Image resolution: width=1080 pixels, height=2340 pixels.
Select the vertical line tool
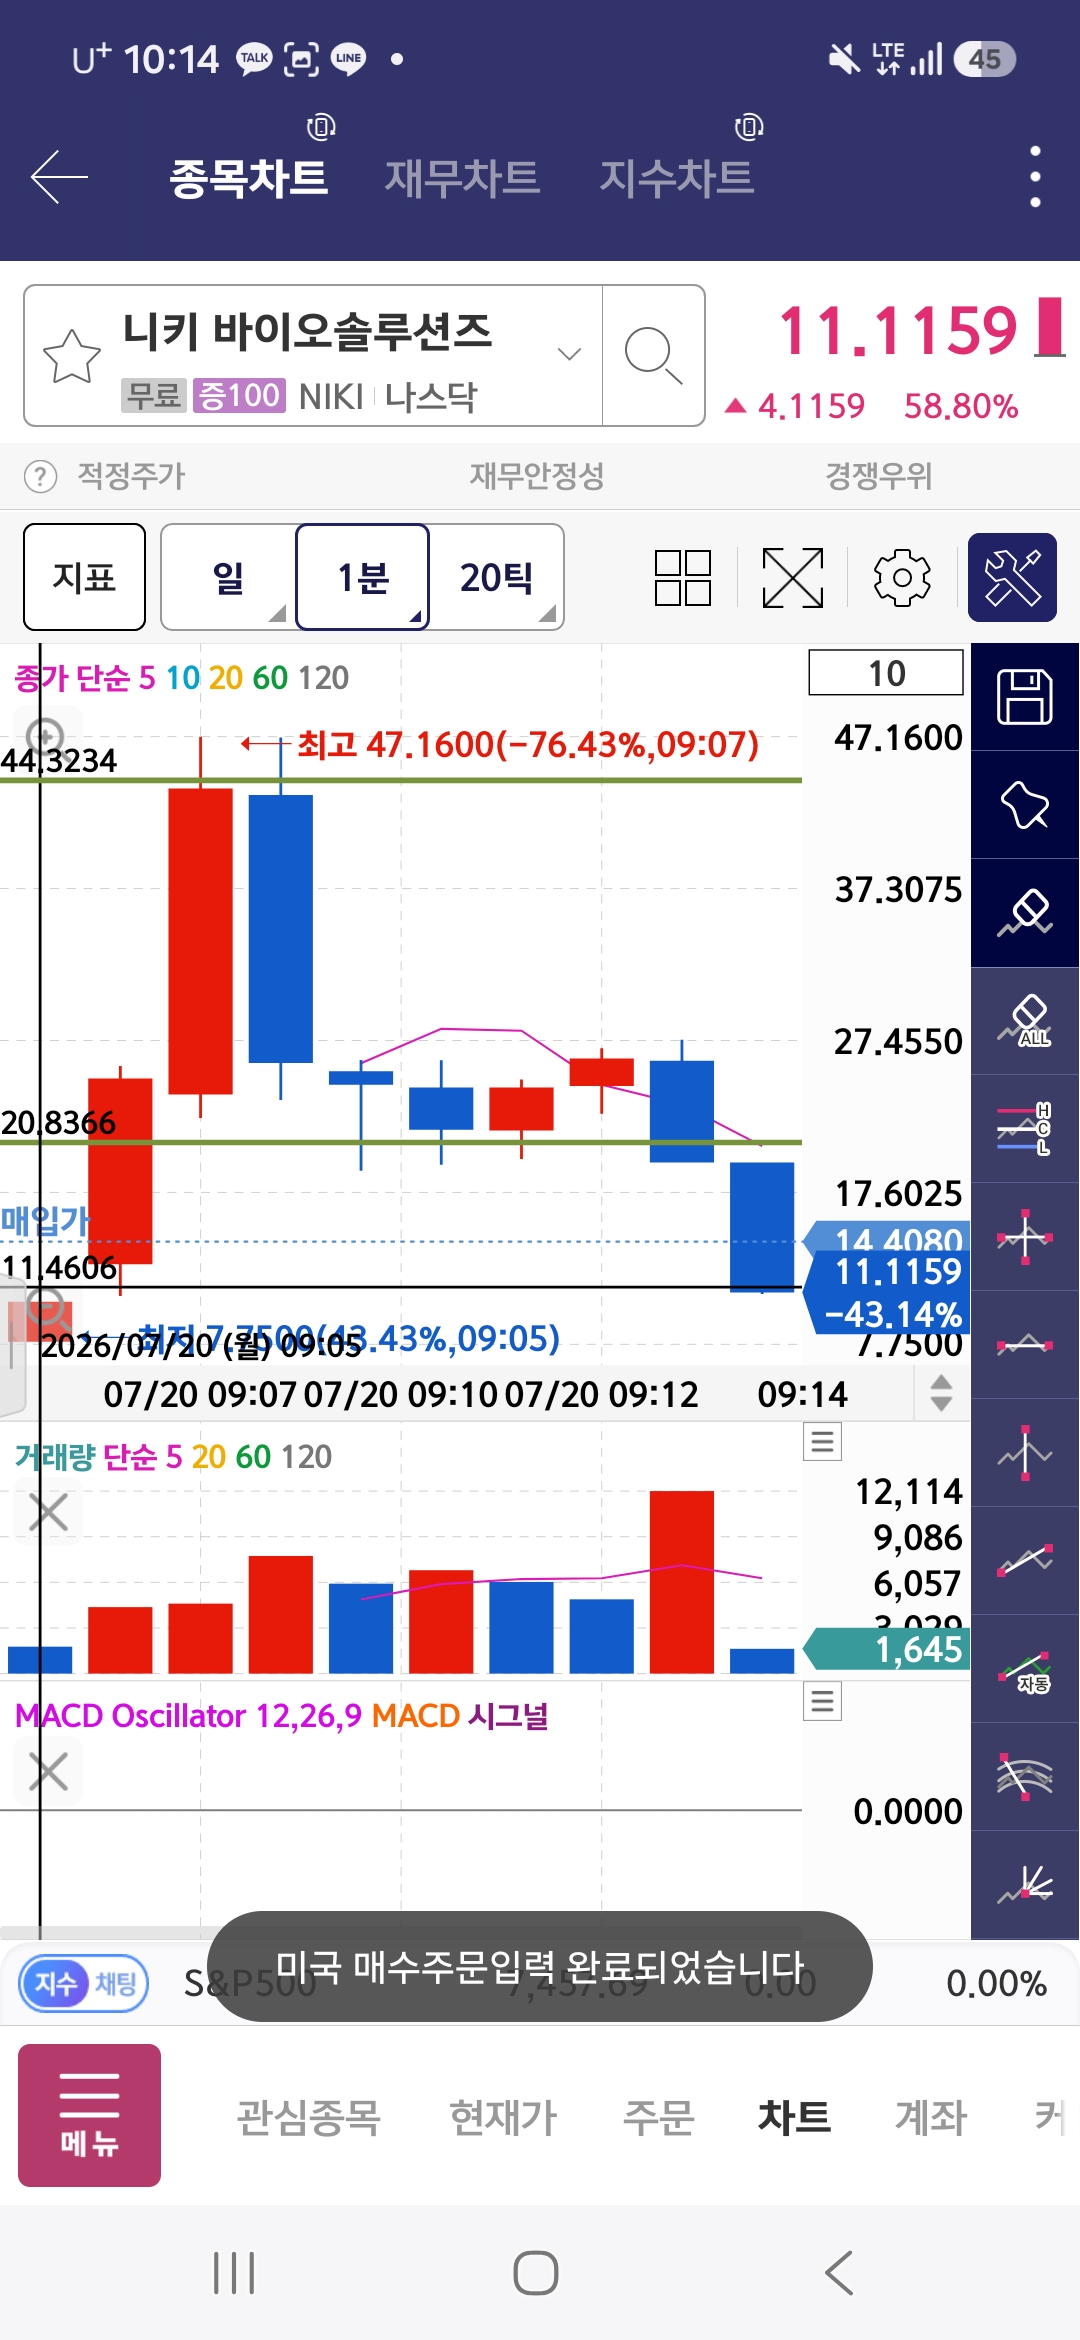[1025, 1453]
